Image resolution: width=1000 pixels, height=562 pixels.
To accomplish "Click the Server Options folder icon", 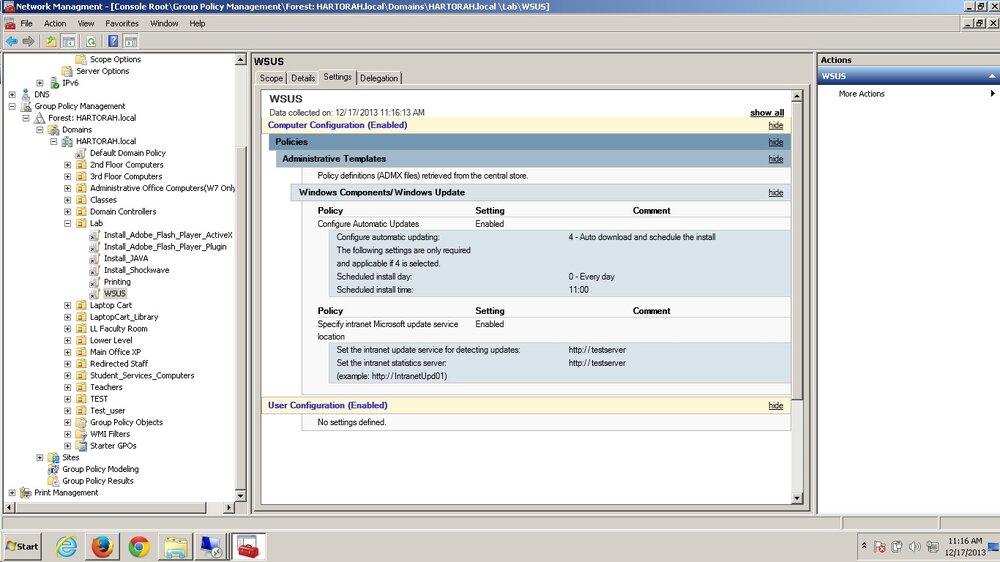I will click(x=67, y=71).
